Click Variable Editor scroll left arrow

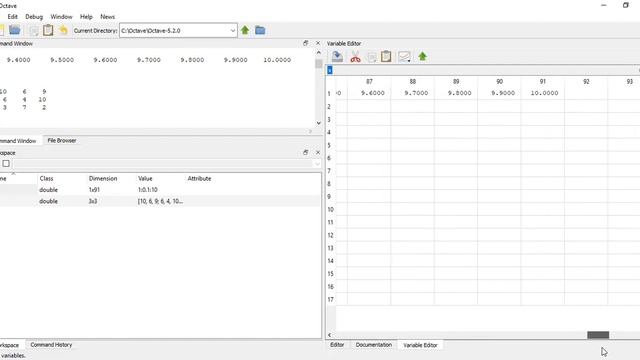point(329,335)
